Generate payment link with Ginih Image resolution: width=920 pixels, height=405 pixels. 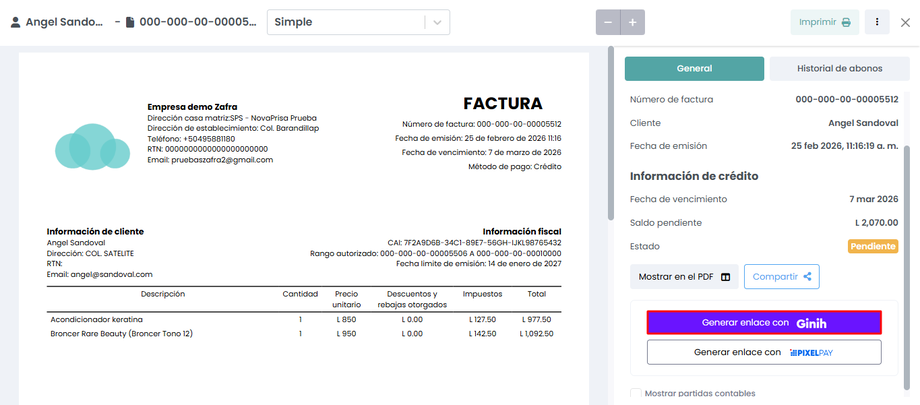coord(764,323)
